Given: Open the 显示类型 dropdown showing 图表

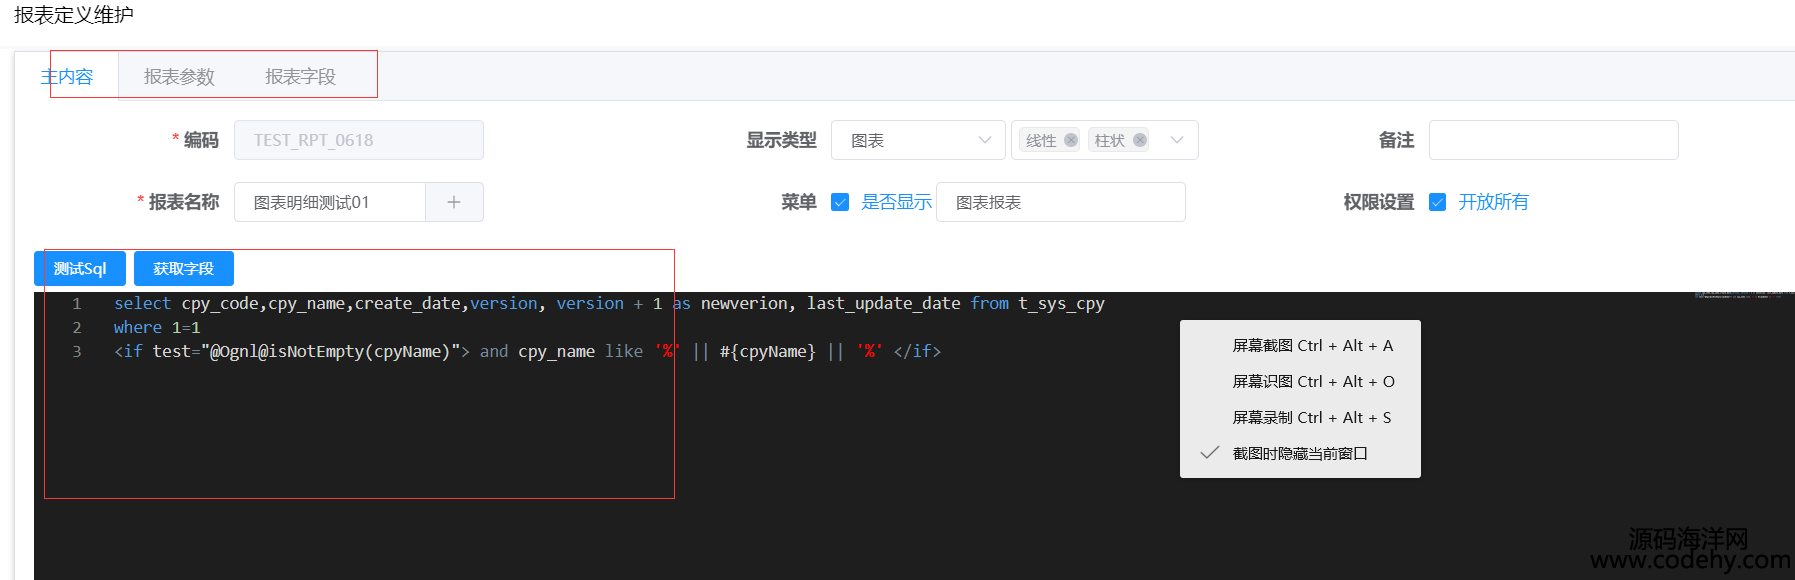Looking at the screenshot, I should point(918,140).
